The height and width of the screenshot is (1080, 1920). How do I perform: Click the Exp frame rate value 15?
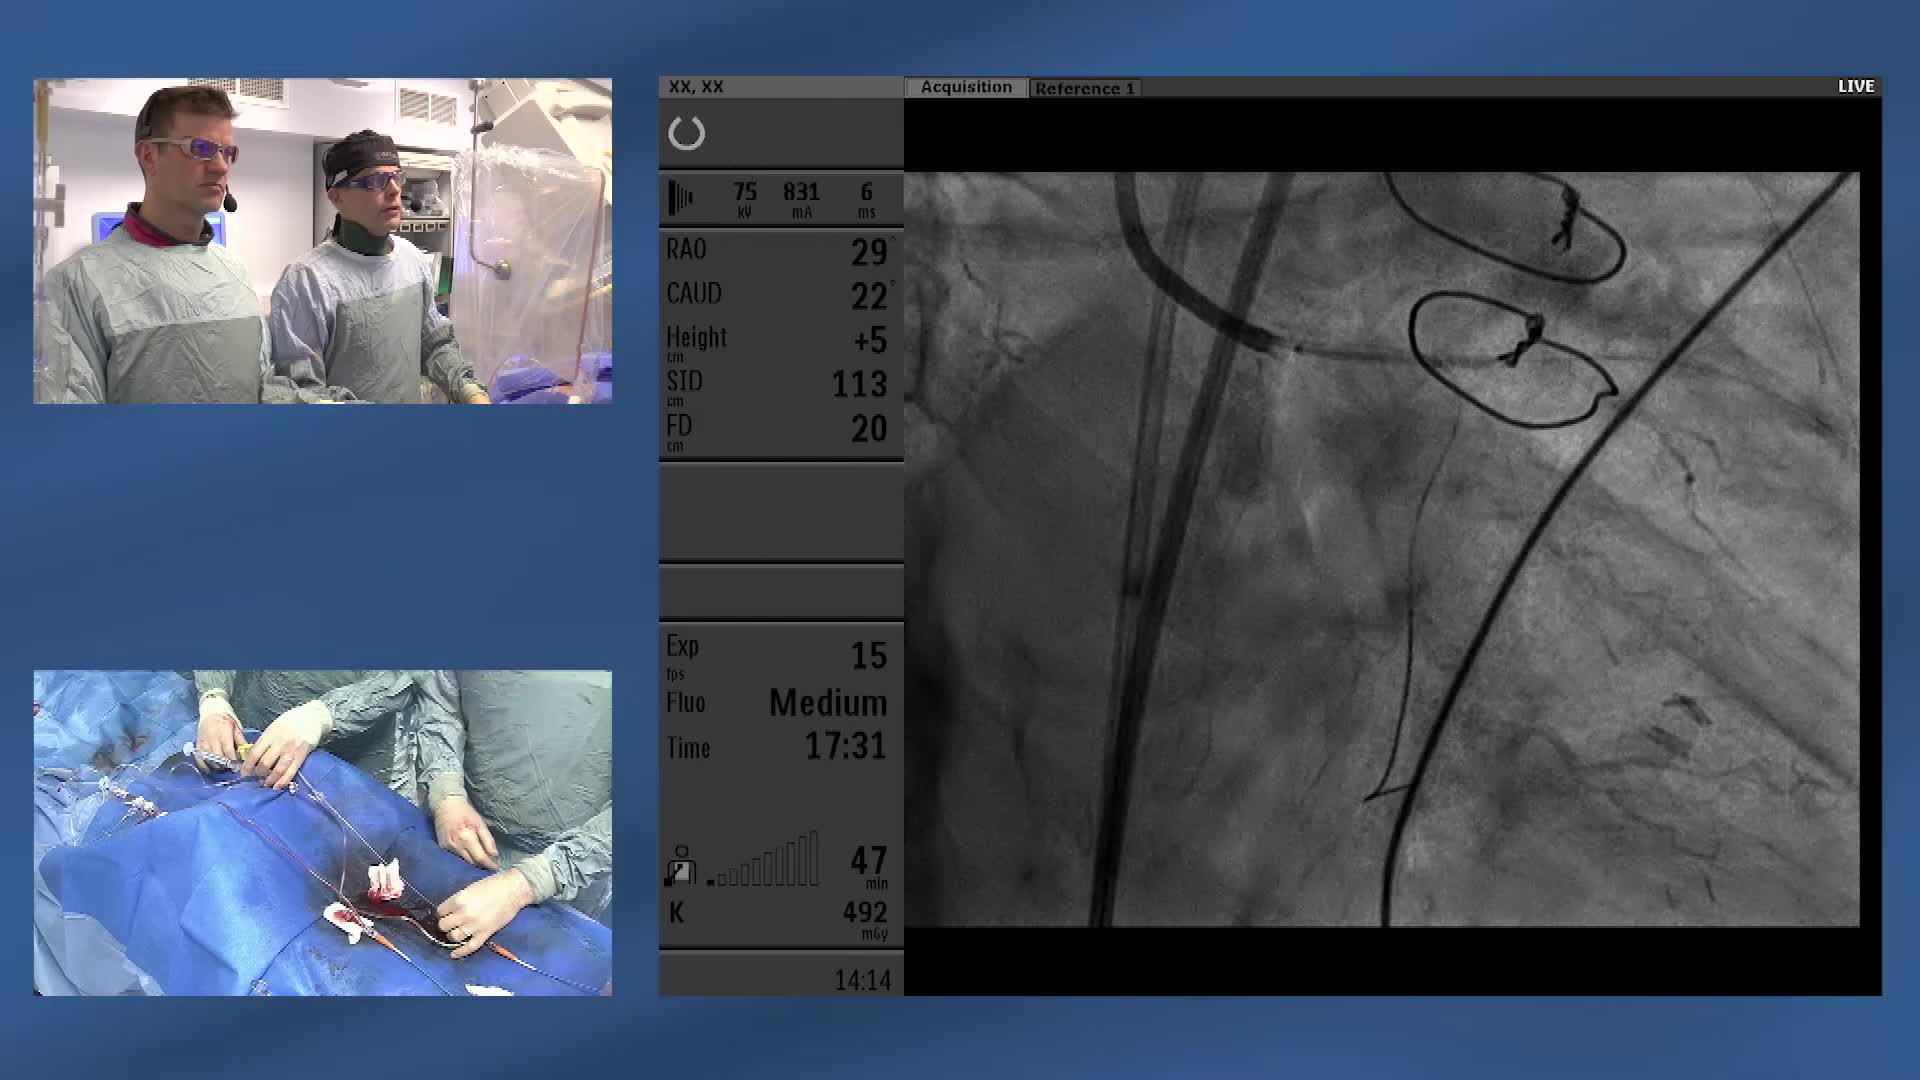click(868, 656)
